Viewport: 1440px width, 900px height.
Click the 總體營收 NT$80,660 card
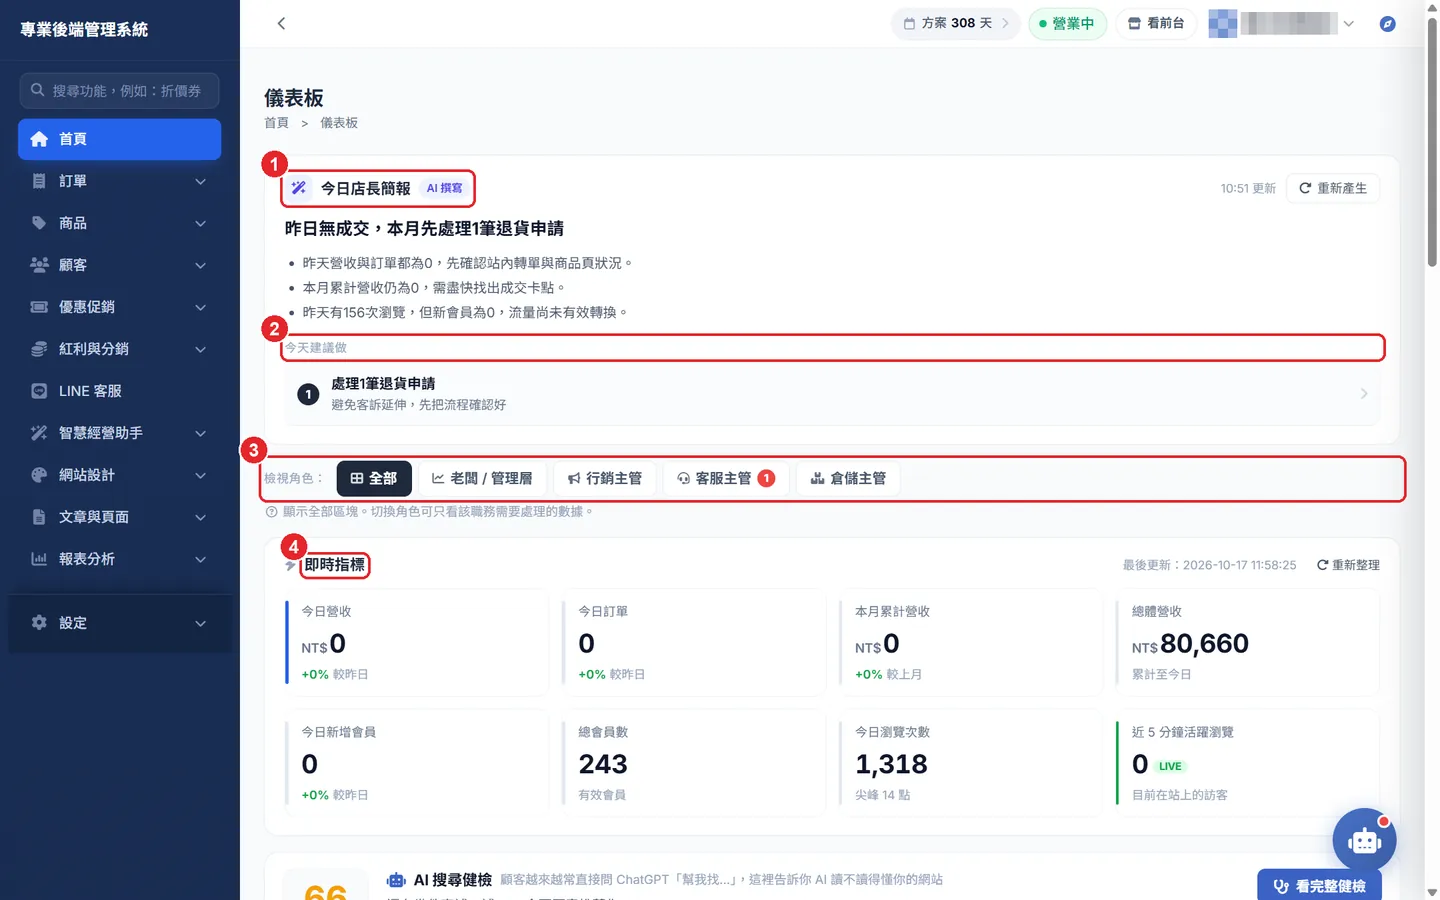pos(1247,642)
